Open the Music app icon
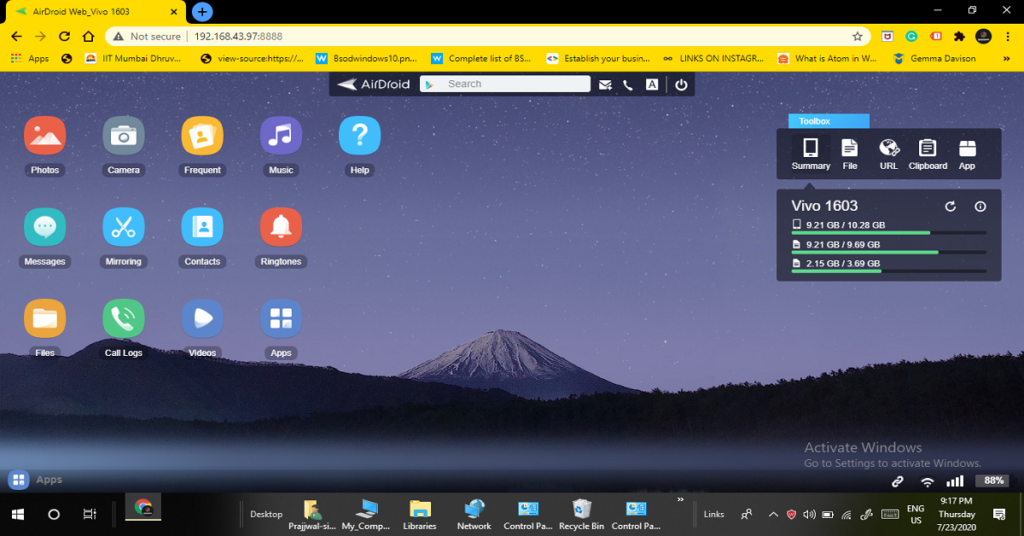Screen dimensions: 1024x536 coord(281,136)
